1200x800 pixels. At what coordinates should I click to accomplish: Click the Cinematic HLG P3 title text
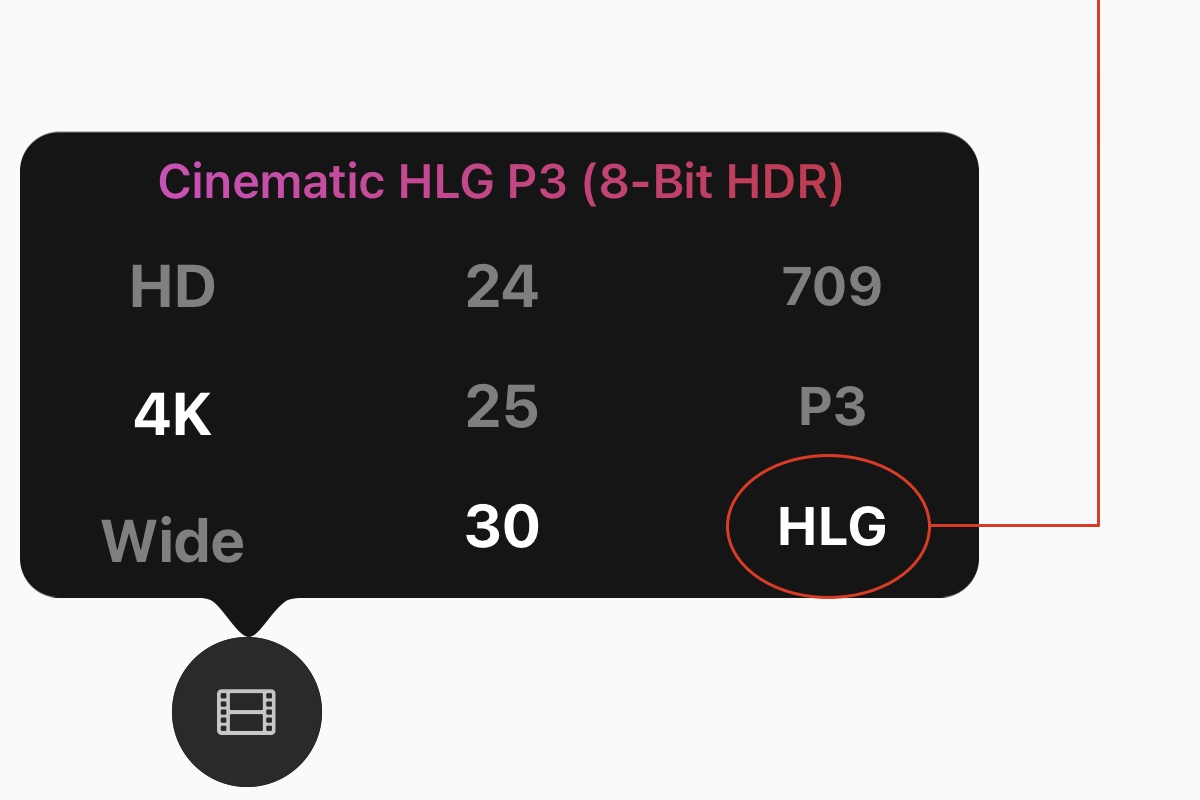[x=500, y=182]
